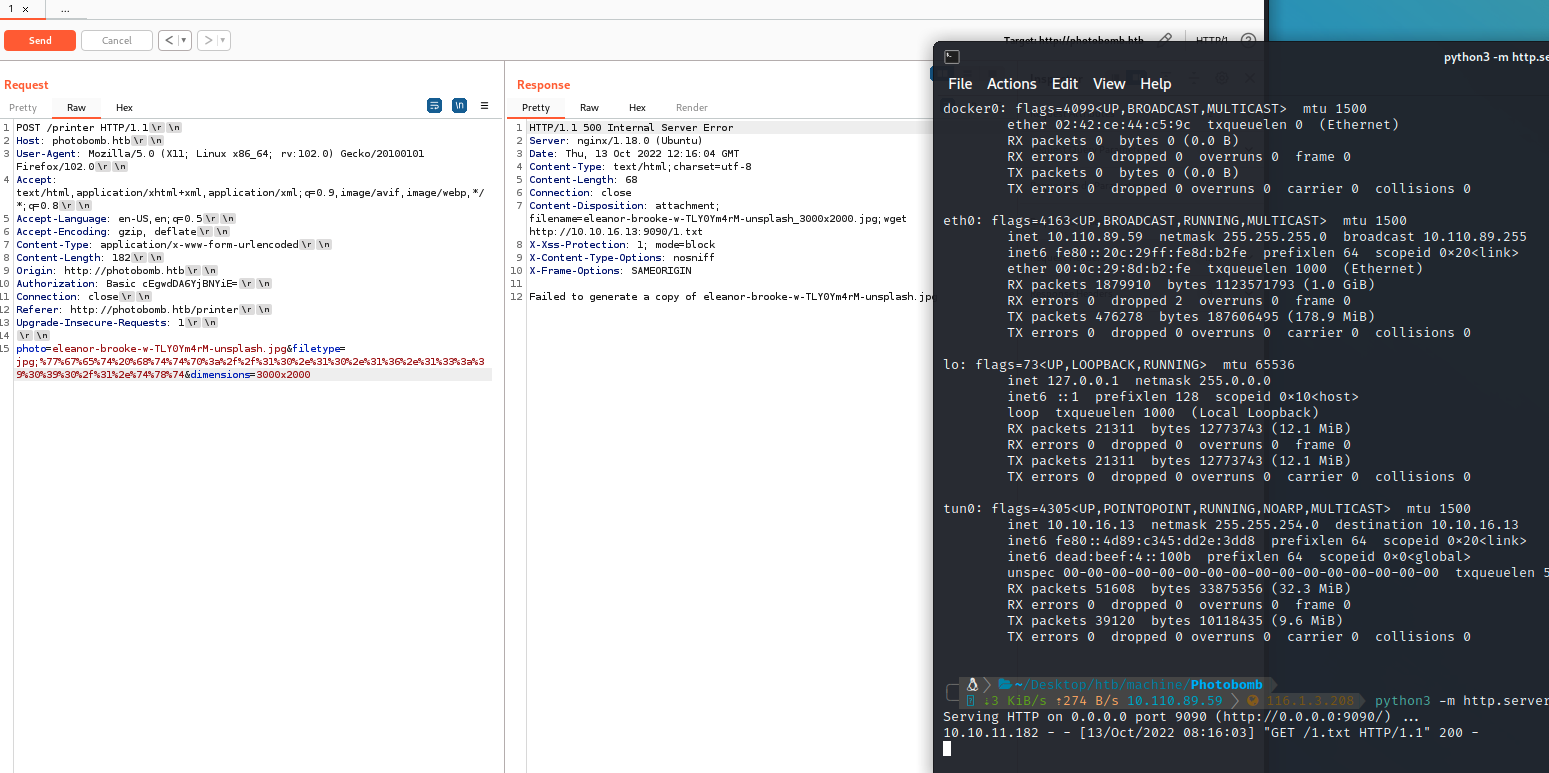Image resolution: width=1549 pixels, height=773 pixels.
Task: Click 'inet 10.10.16.13' tun0 address line
Action: pyautogui.click(x=1263, y=525)
